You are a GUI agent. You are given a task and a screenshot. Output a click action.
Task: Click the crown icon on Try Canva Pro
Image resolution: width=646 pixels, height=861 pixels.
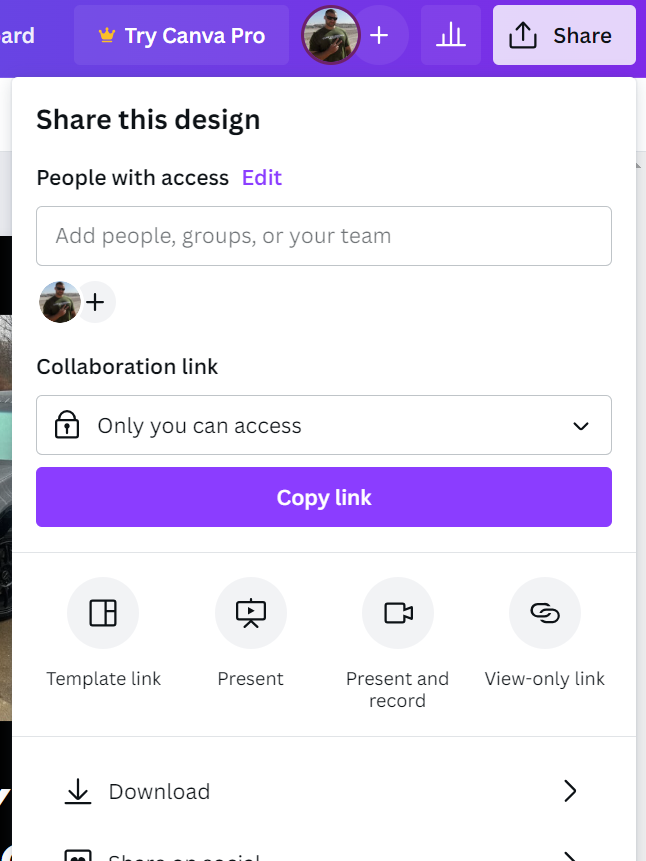coord(107,36)
